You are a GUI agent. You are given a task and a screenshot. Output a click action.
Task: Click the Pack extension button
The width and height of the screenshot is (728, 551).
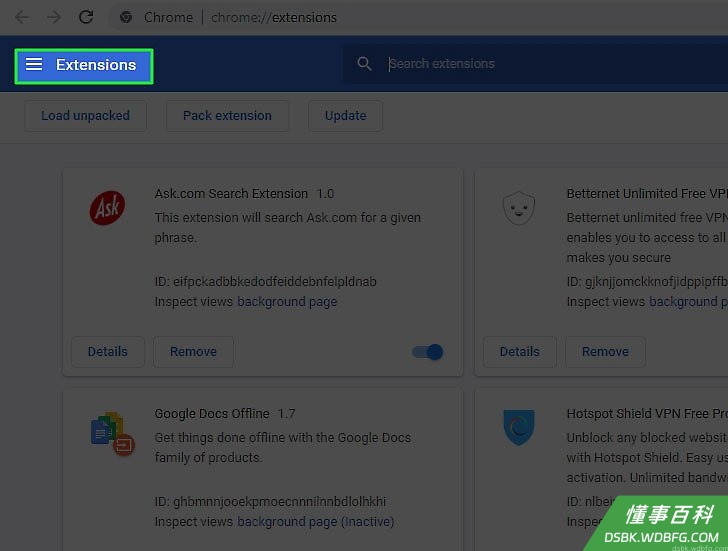227,116
